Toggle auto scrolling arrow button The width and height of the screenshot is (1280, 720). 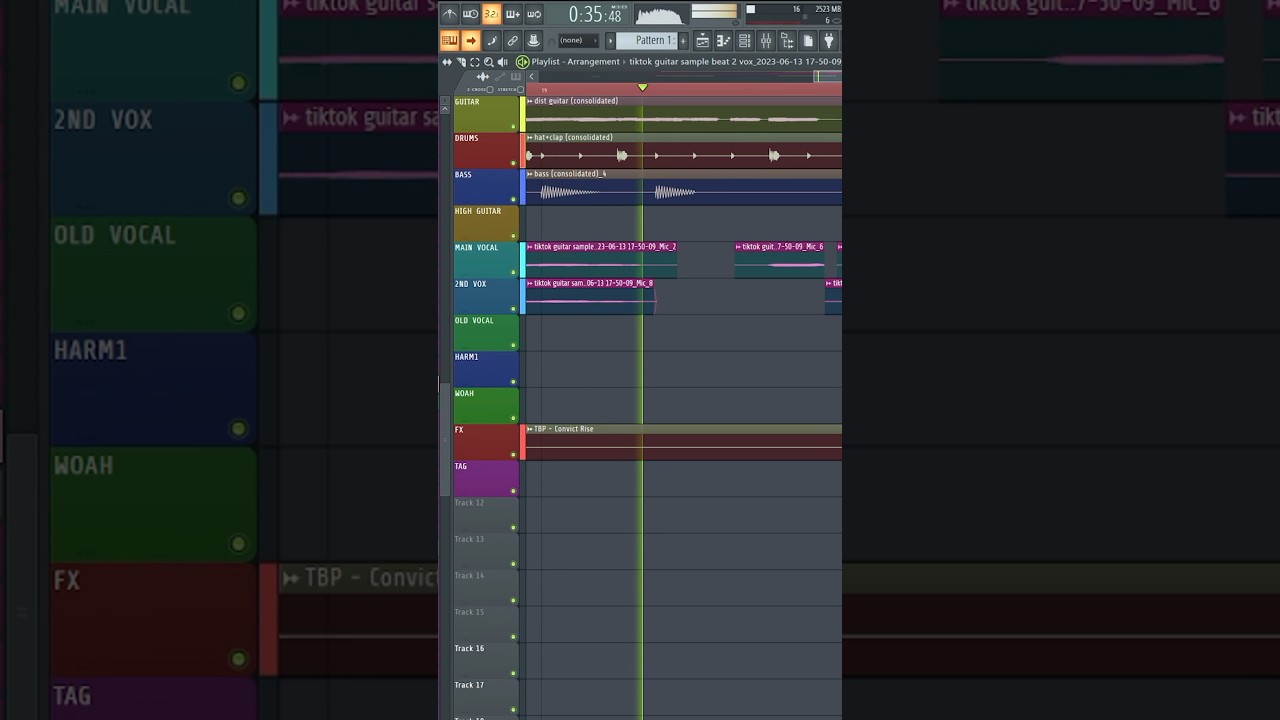point(471,40)
